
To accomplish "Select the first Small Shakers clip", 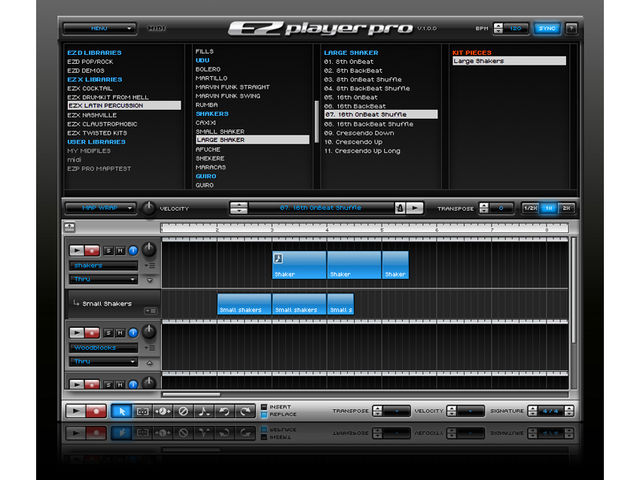I will tap(244, 304).
